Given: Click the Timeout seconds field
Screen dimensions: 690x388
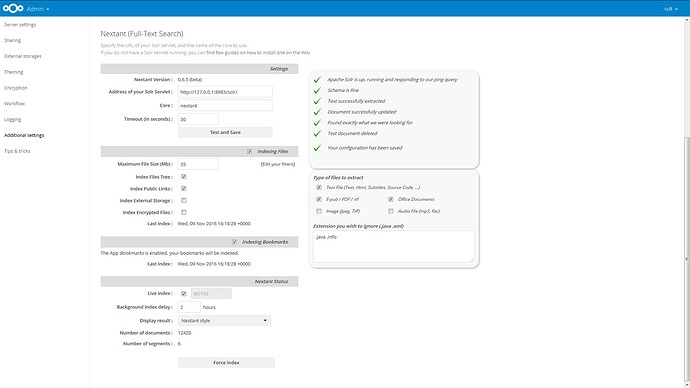Looking at the screenshot, I should click(198, 119).
